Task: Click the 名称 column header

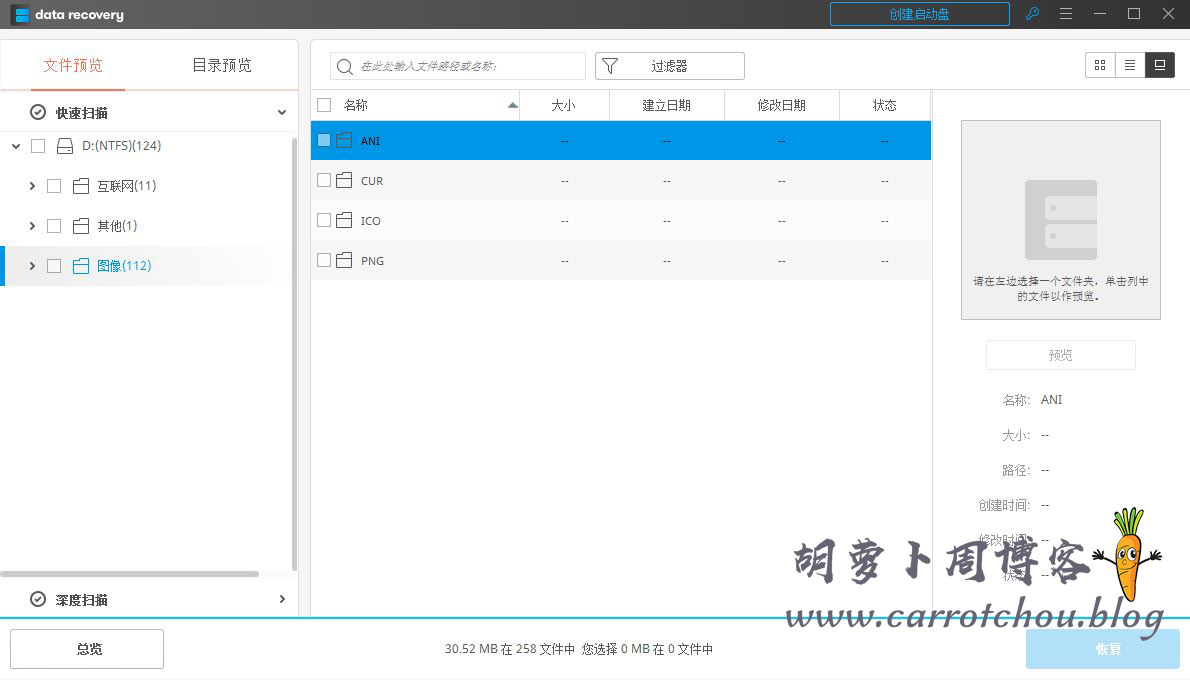Action: (x=355, y=105)
